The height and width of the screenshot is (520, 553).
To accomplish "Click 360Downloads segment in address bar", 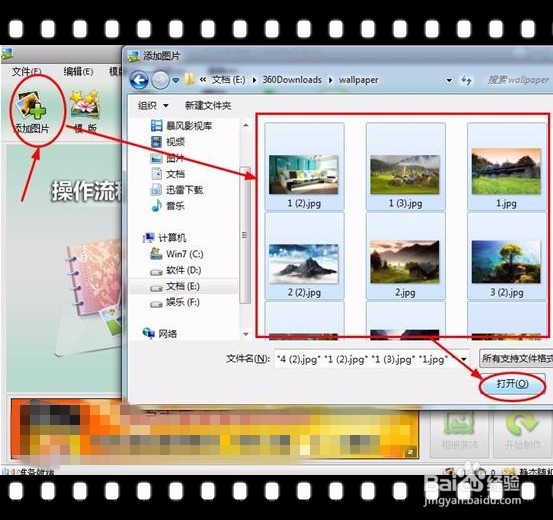I will tap(292, 80).
